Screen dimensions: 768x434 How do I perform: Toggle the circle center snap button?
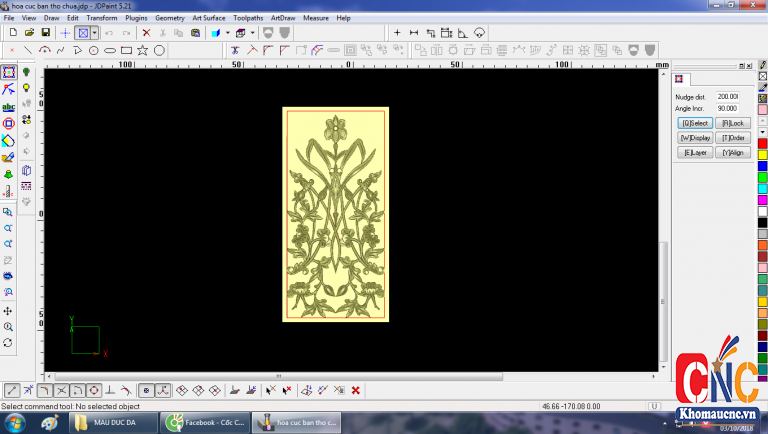click(94, 390)
